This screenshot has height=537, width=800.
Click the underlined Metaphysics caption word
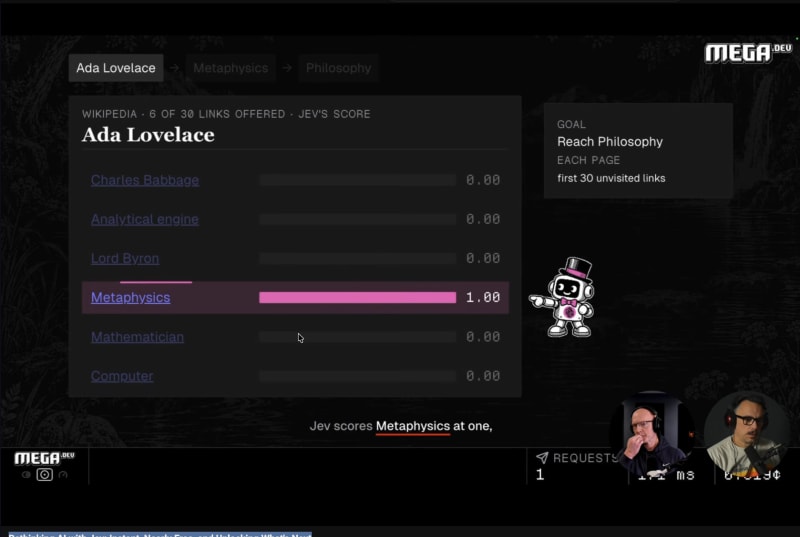pos(413,426)
